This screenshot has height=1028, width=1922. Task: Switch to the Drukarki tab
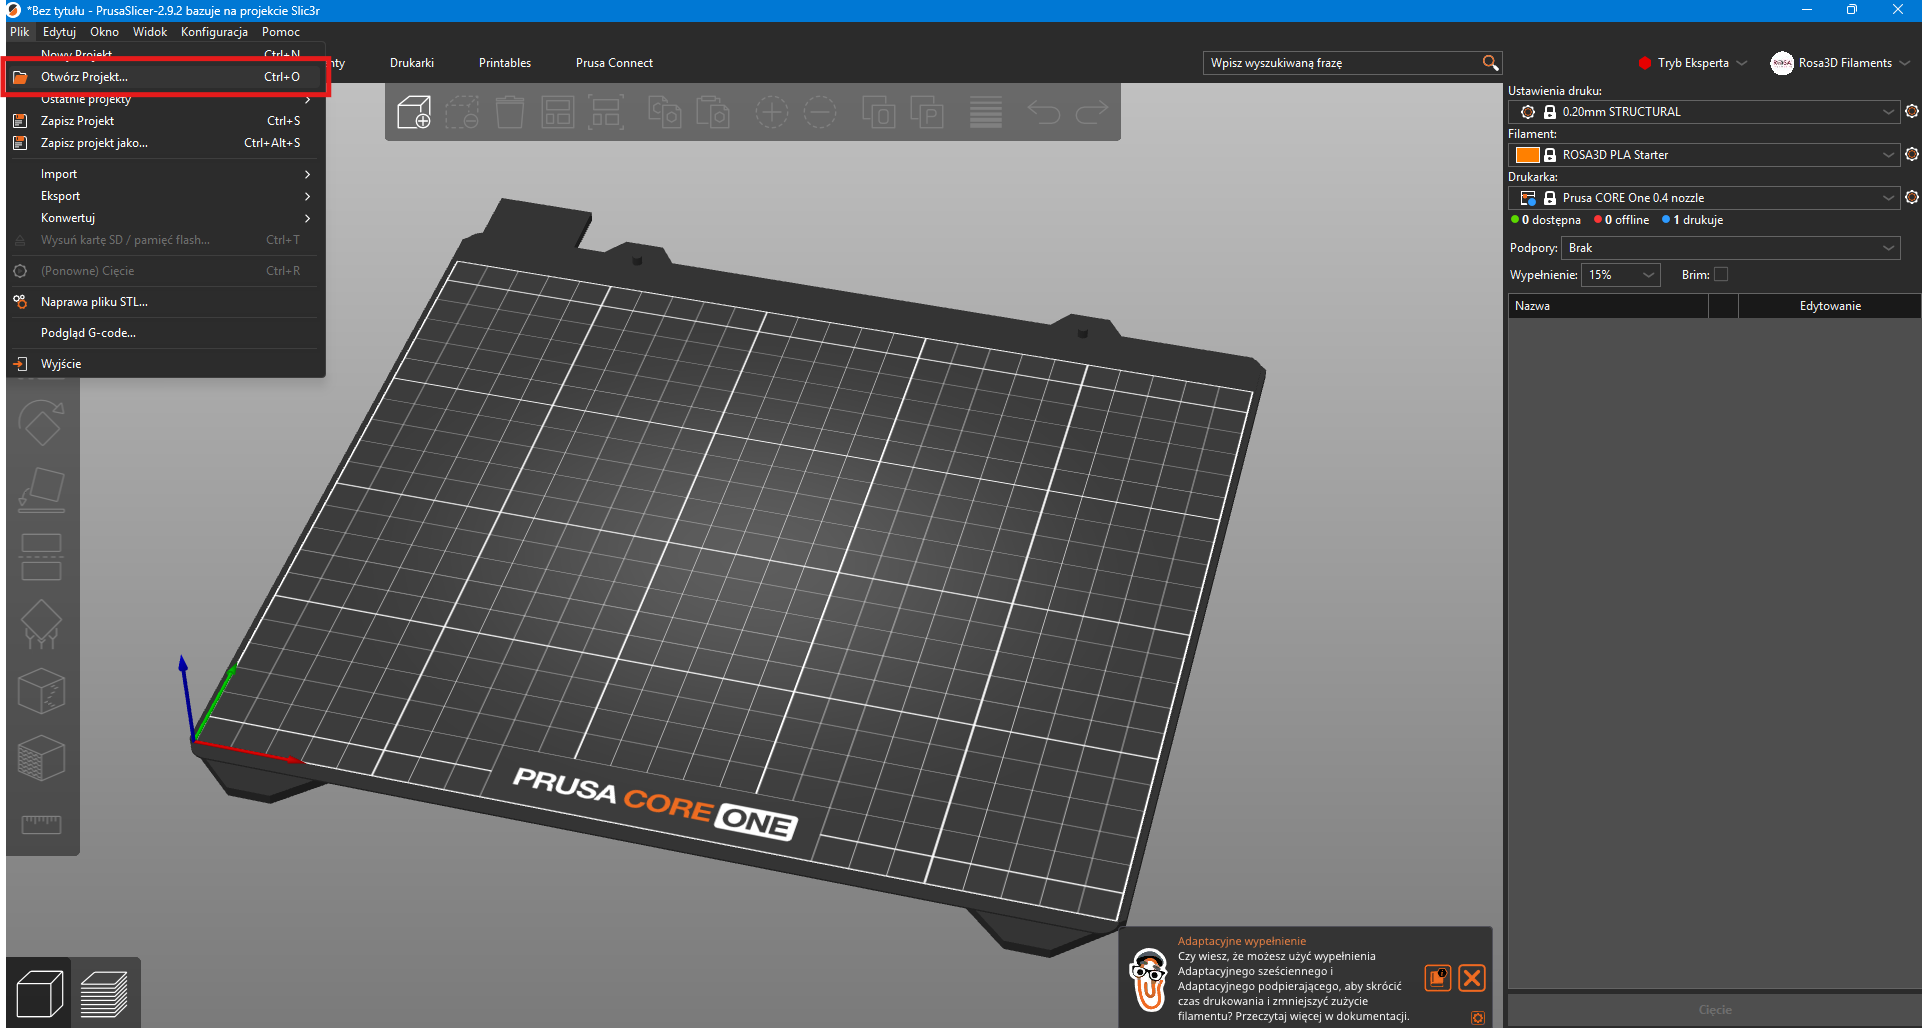[x=412, y=63]
